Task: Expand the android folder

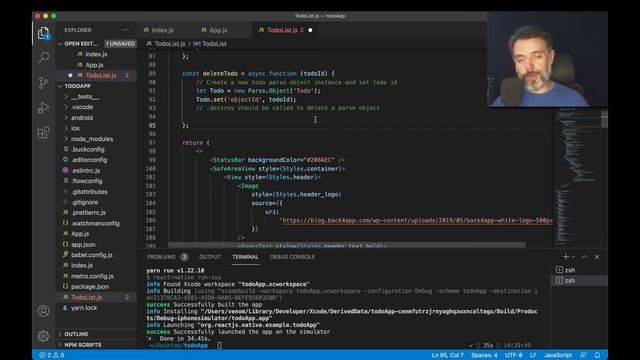Action: (82, 118)
